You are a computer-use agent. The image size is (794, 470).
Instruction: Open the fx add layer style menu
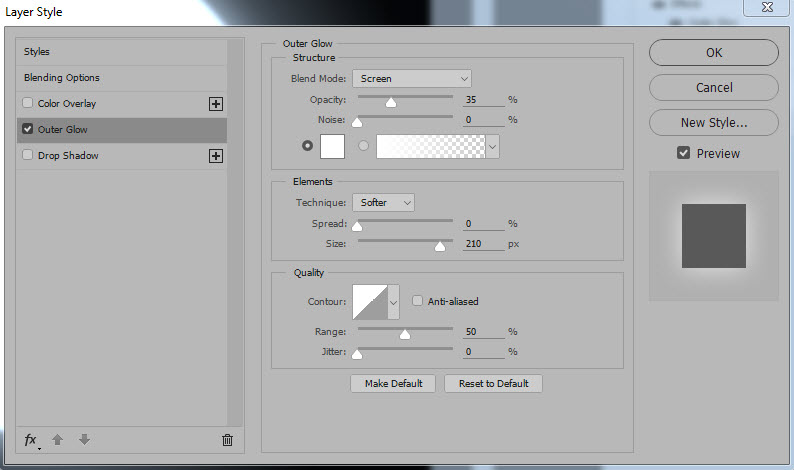point(31,440)
